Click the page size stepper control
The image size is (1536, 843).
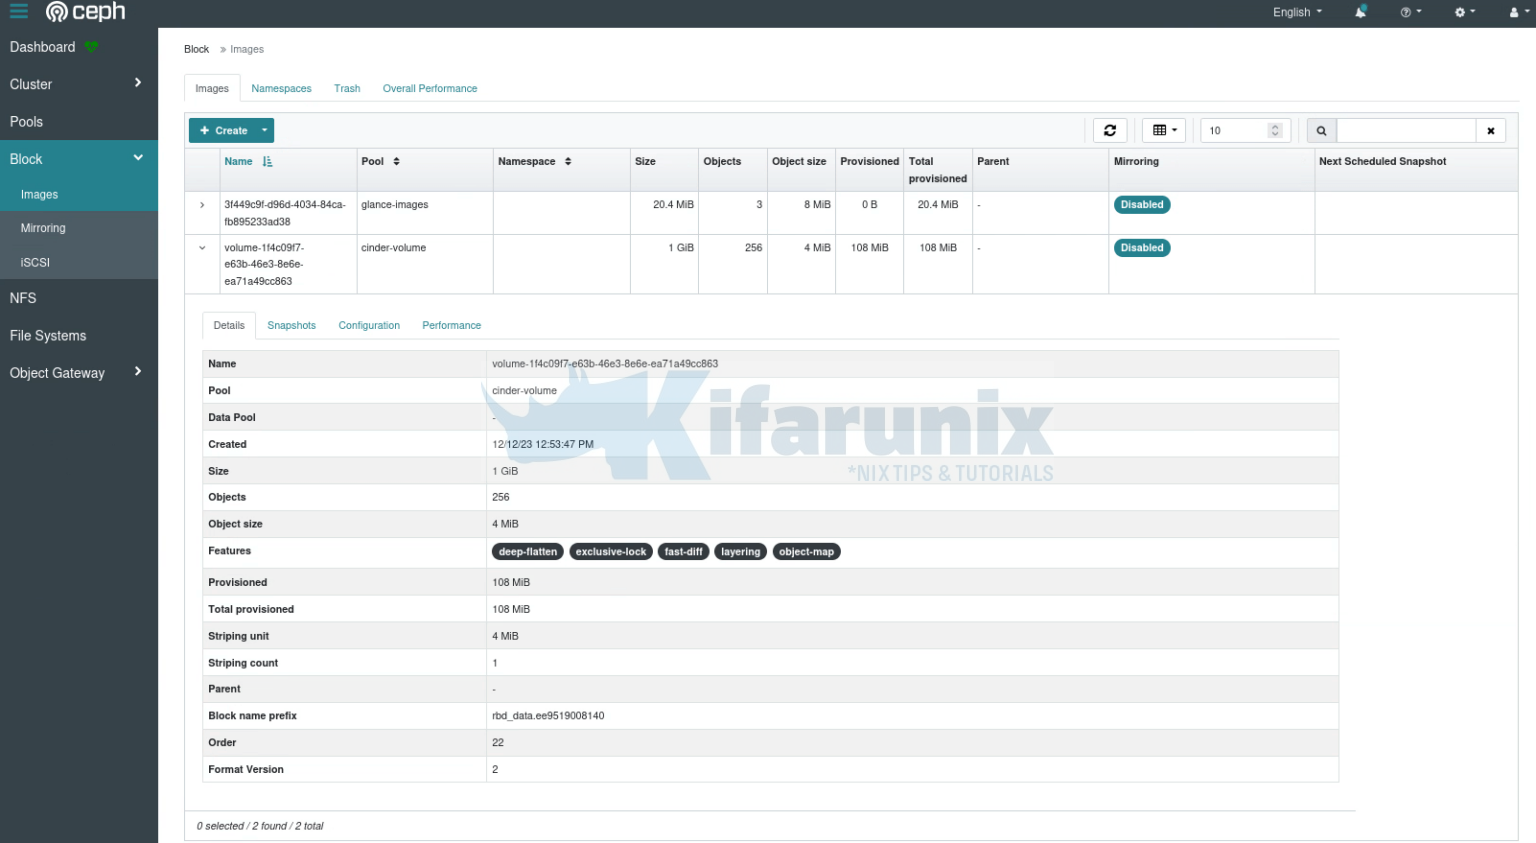tap(1274, 130)
